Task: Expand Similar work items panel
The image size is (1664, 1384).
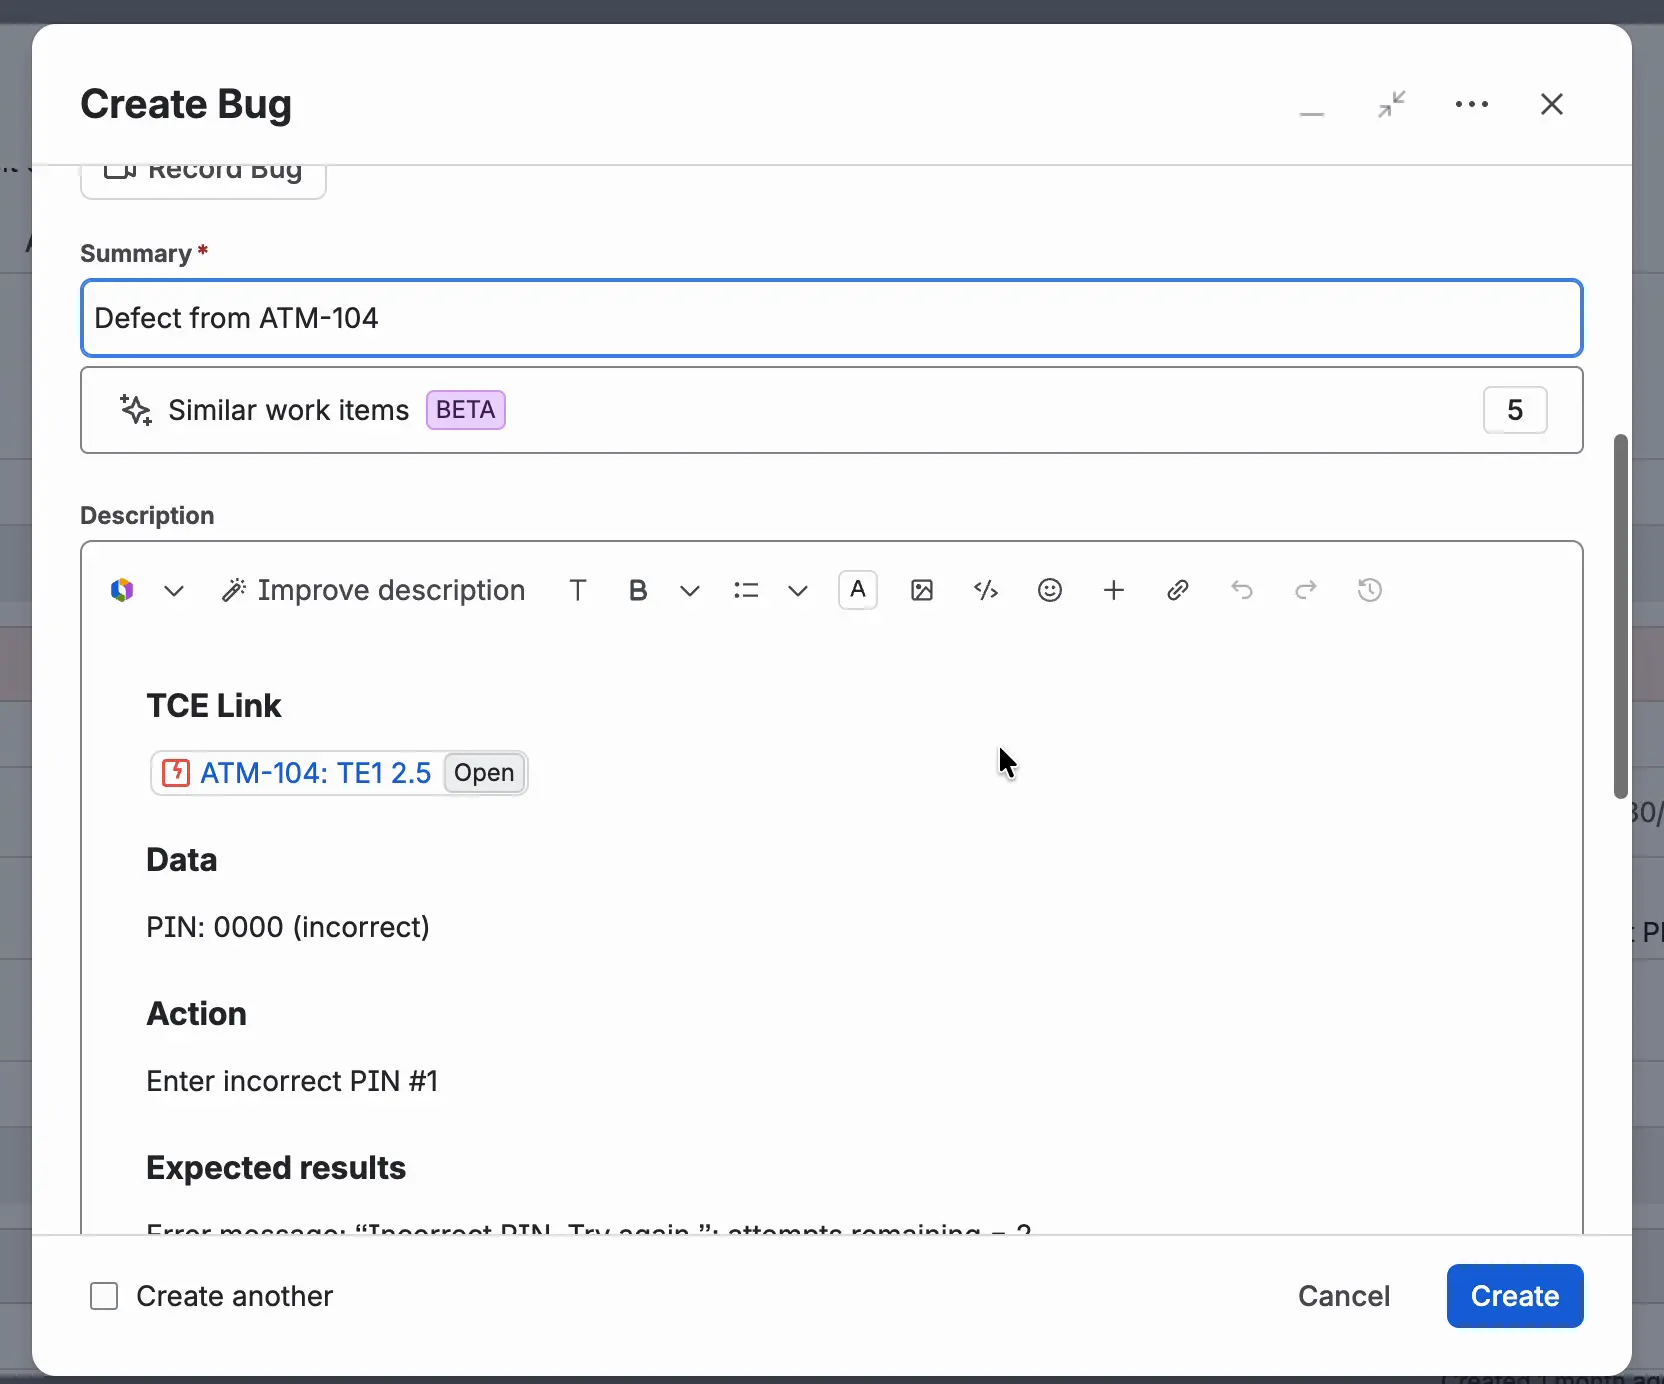Action: (x=832, y=410)
